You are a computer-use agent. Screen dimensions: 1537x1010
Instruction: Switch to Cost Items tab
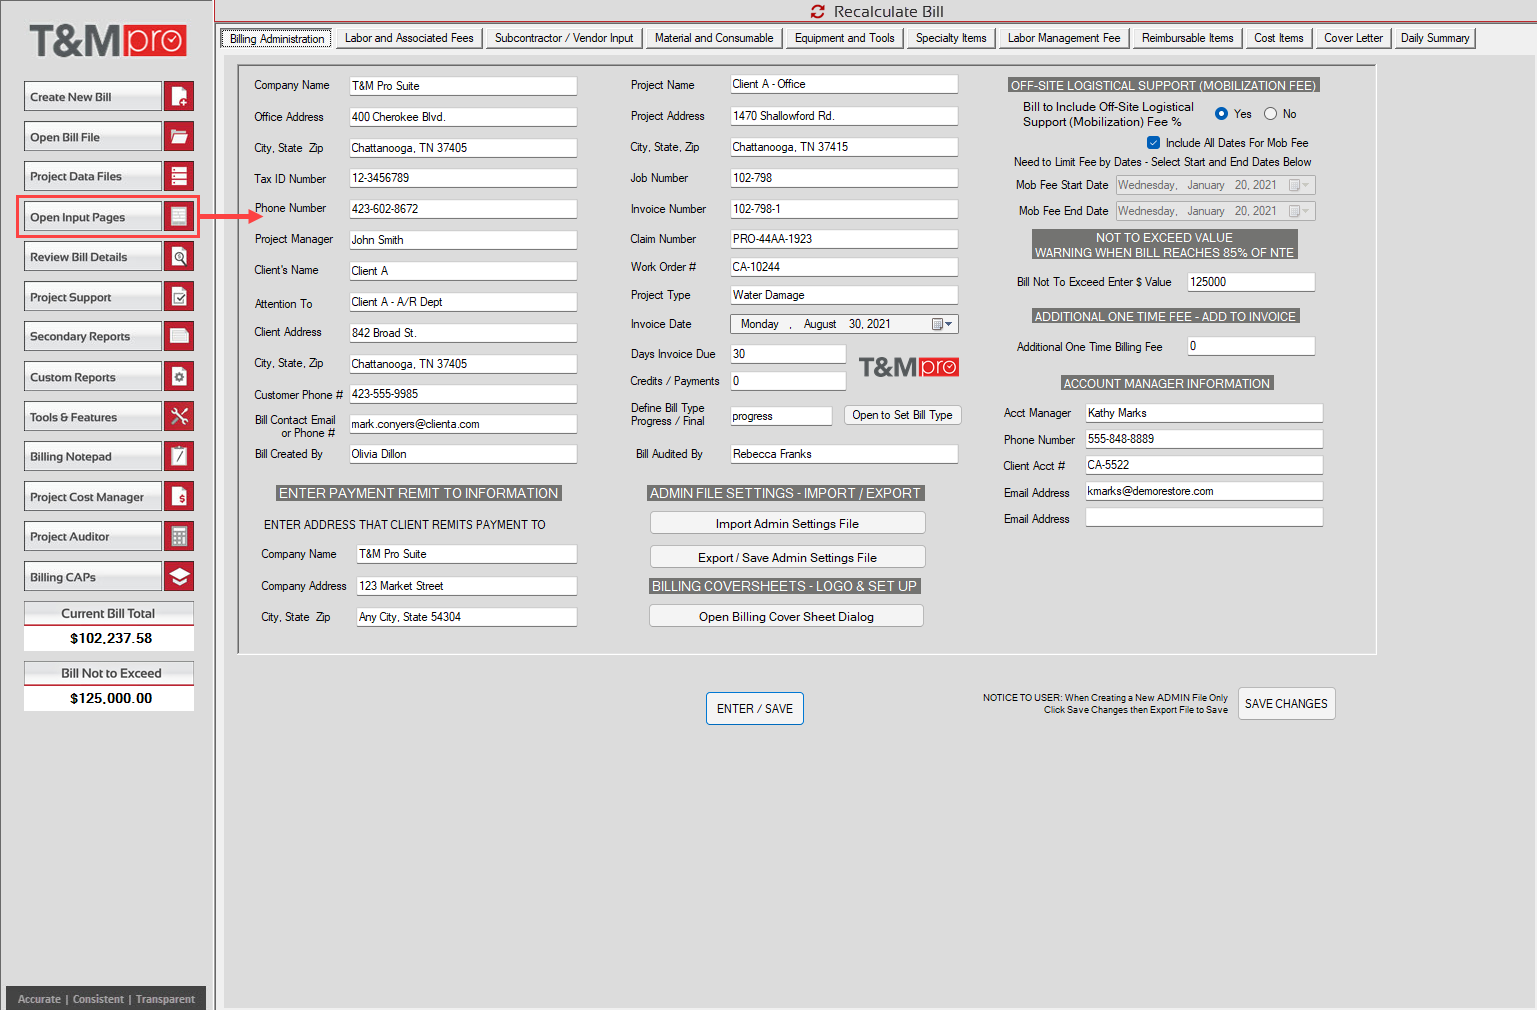(x=1279, y=38)
